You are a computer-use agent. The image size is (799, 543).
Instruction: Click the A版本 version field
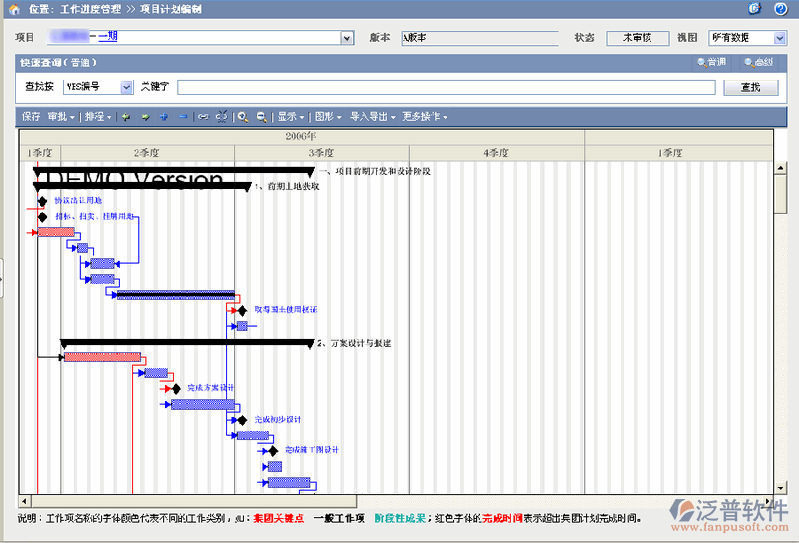480,38
